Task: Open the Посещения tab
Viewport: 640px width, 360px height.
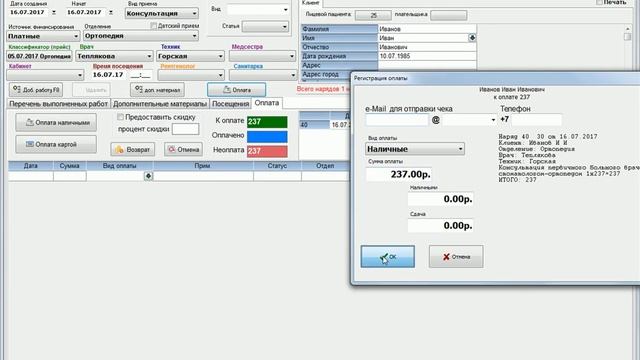Action: 230,104
